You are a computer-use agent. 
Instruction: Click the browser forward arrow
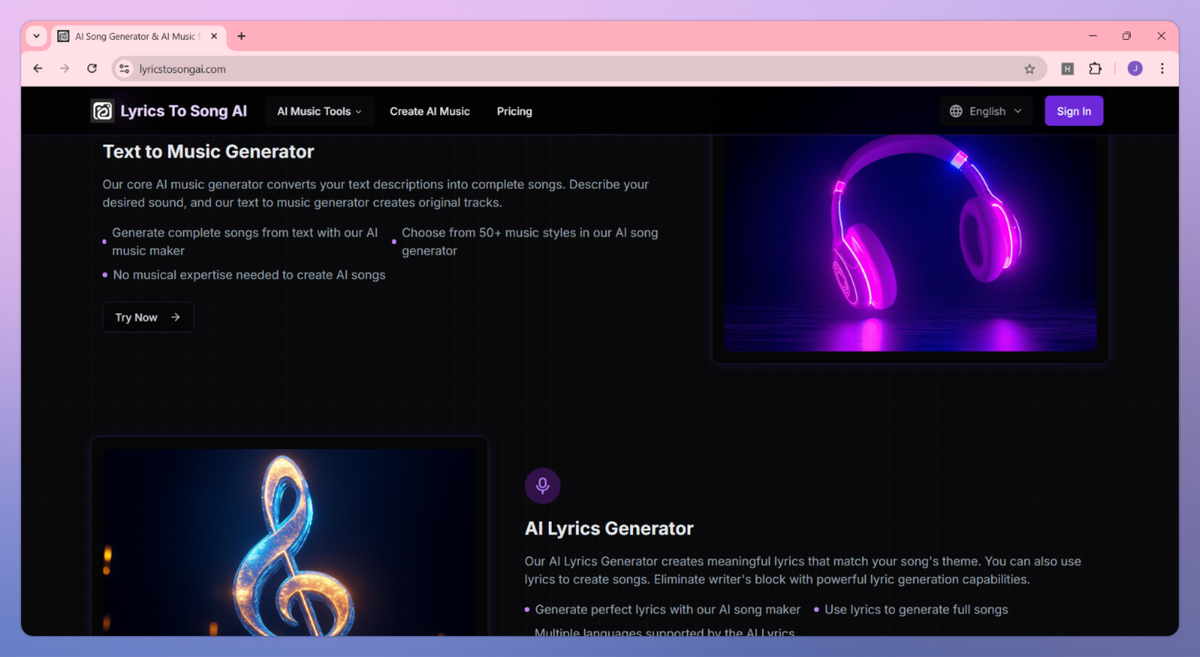(65, 69)
